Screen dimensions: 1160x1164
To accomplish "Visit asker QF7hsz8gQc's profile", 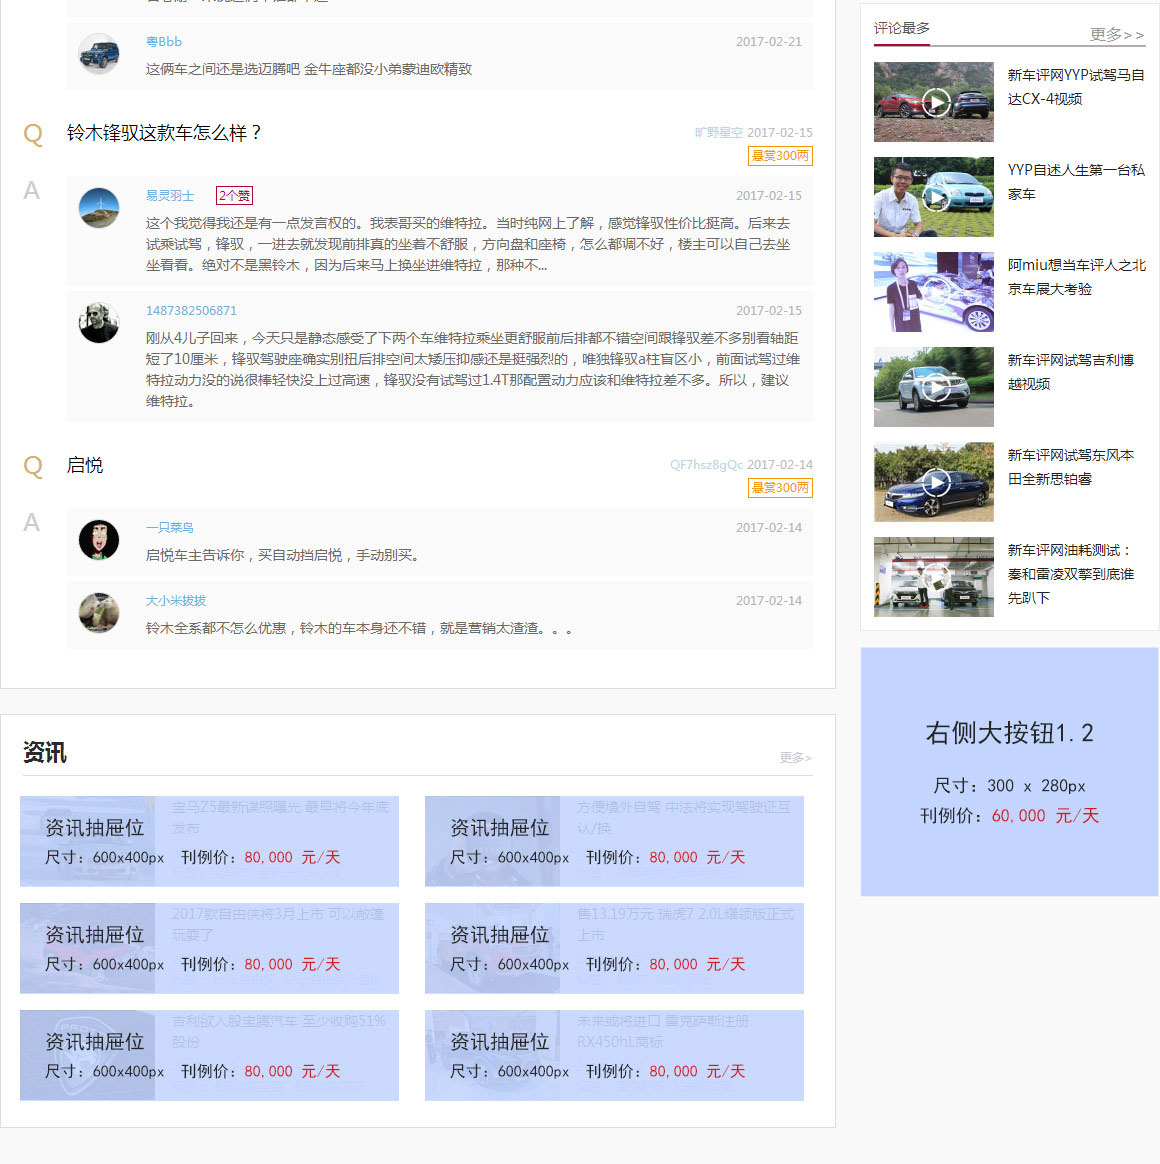I will (706, 464).
